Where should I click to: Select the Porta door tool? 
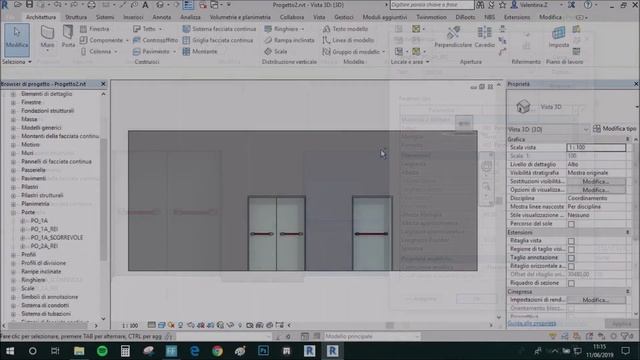(68, 37)
